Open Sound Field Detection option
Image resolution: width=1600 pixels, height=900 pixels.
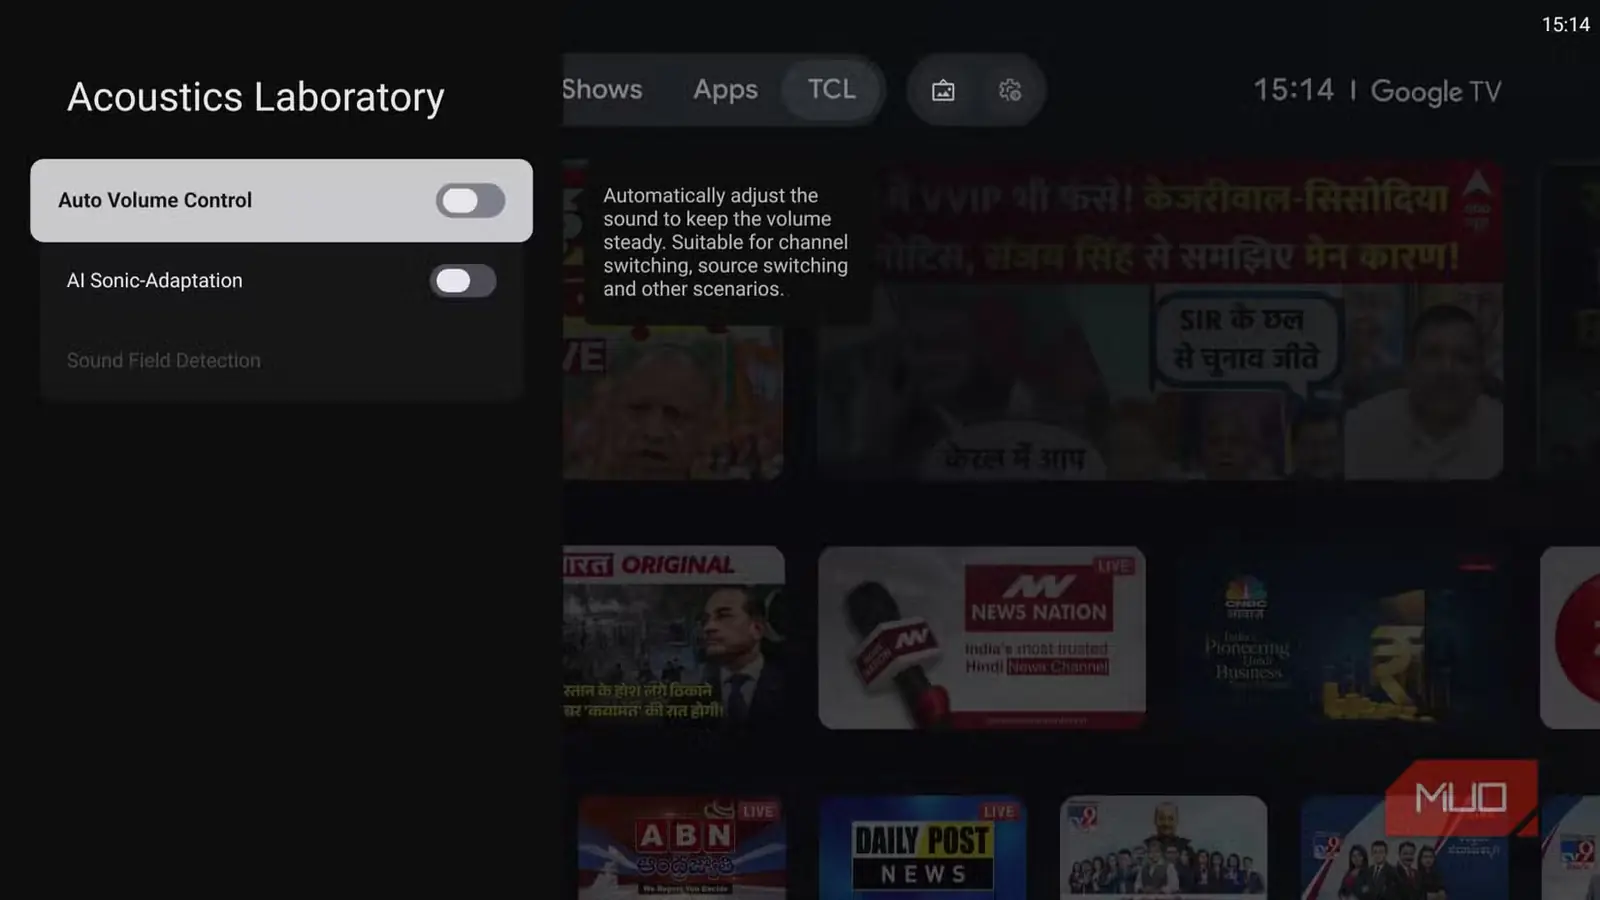pos(281,361)
